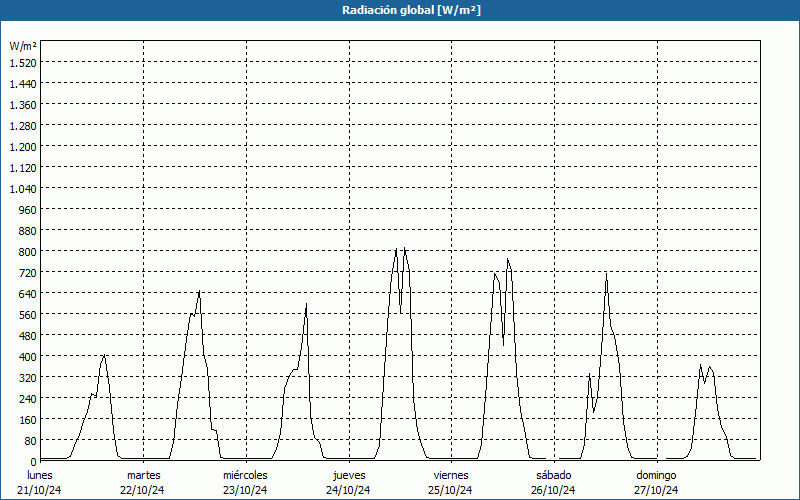
Task: Click Tuesday's radiation peak near 640 W/m²
Action: [x=199, y=291]
